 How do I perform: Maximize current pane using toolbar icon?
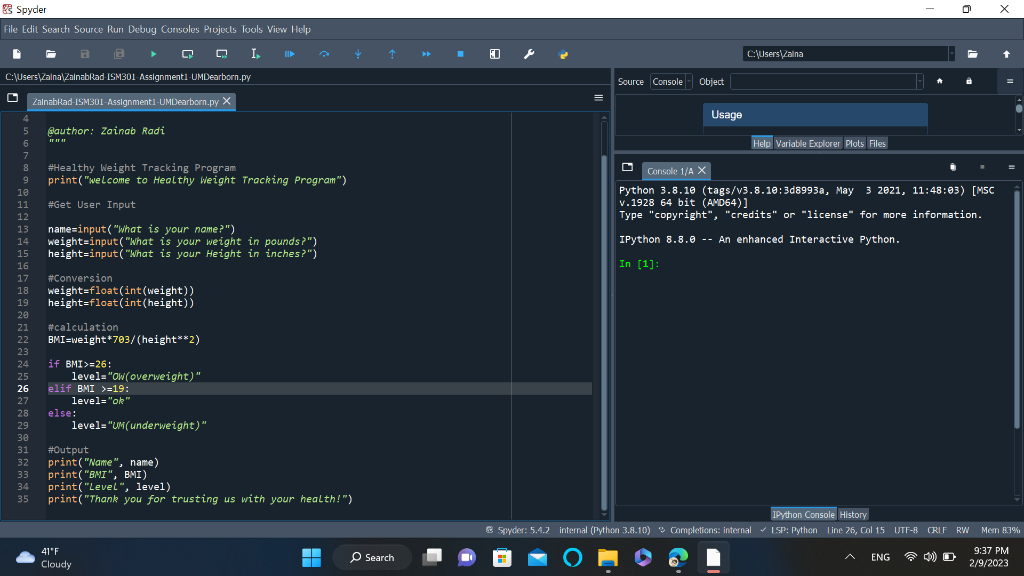494,54
